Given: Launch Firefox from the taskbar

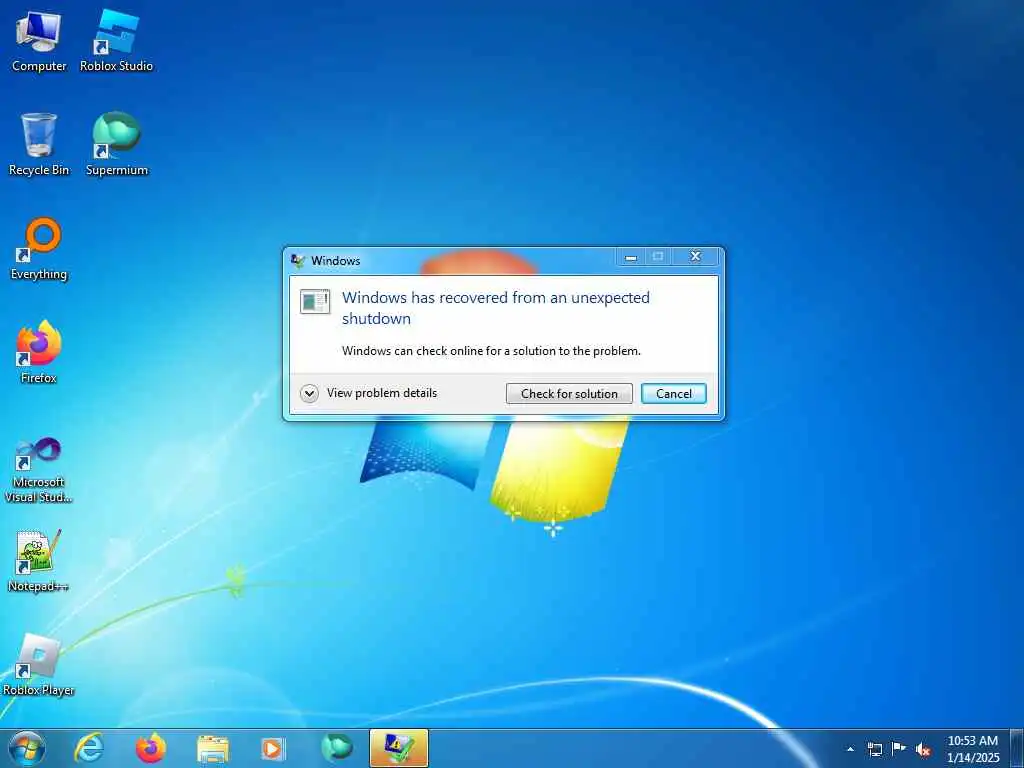Looking at the screenshot, I should (150, 748).
